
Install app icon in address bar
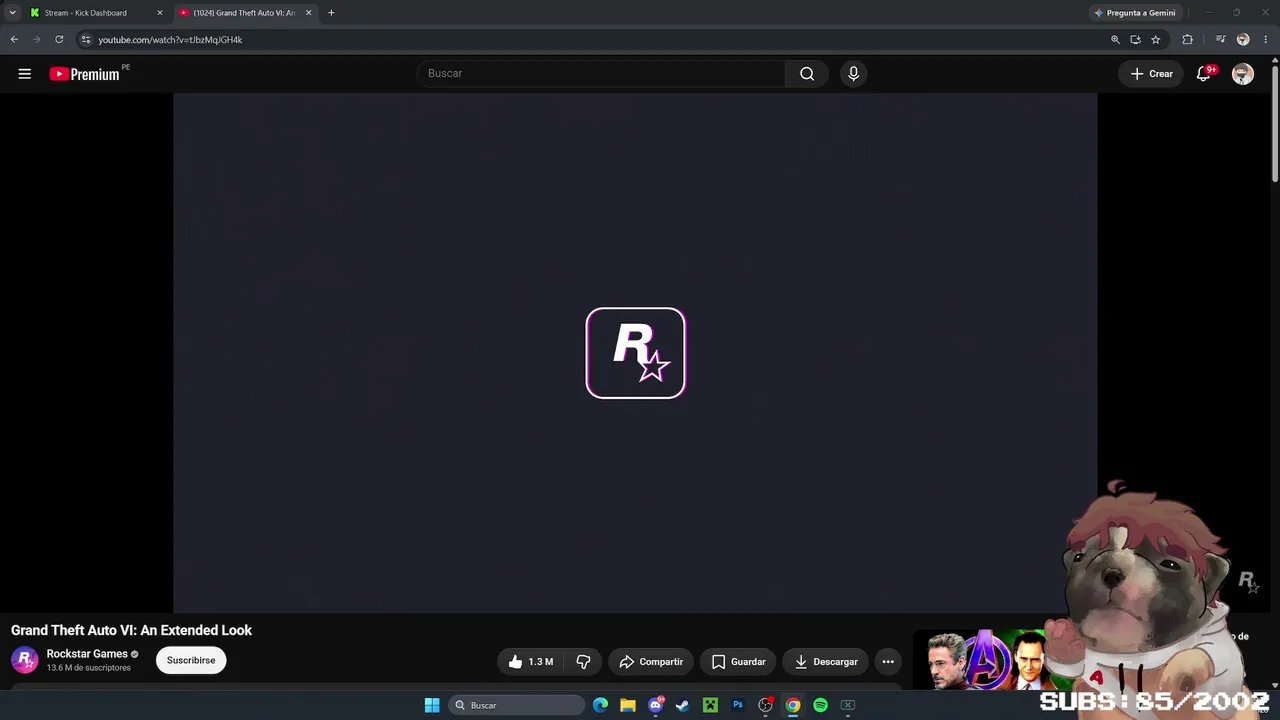tap(1135, 39)
